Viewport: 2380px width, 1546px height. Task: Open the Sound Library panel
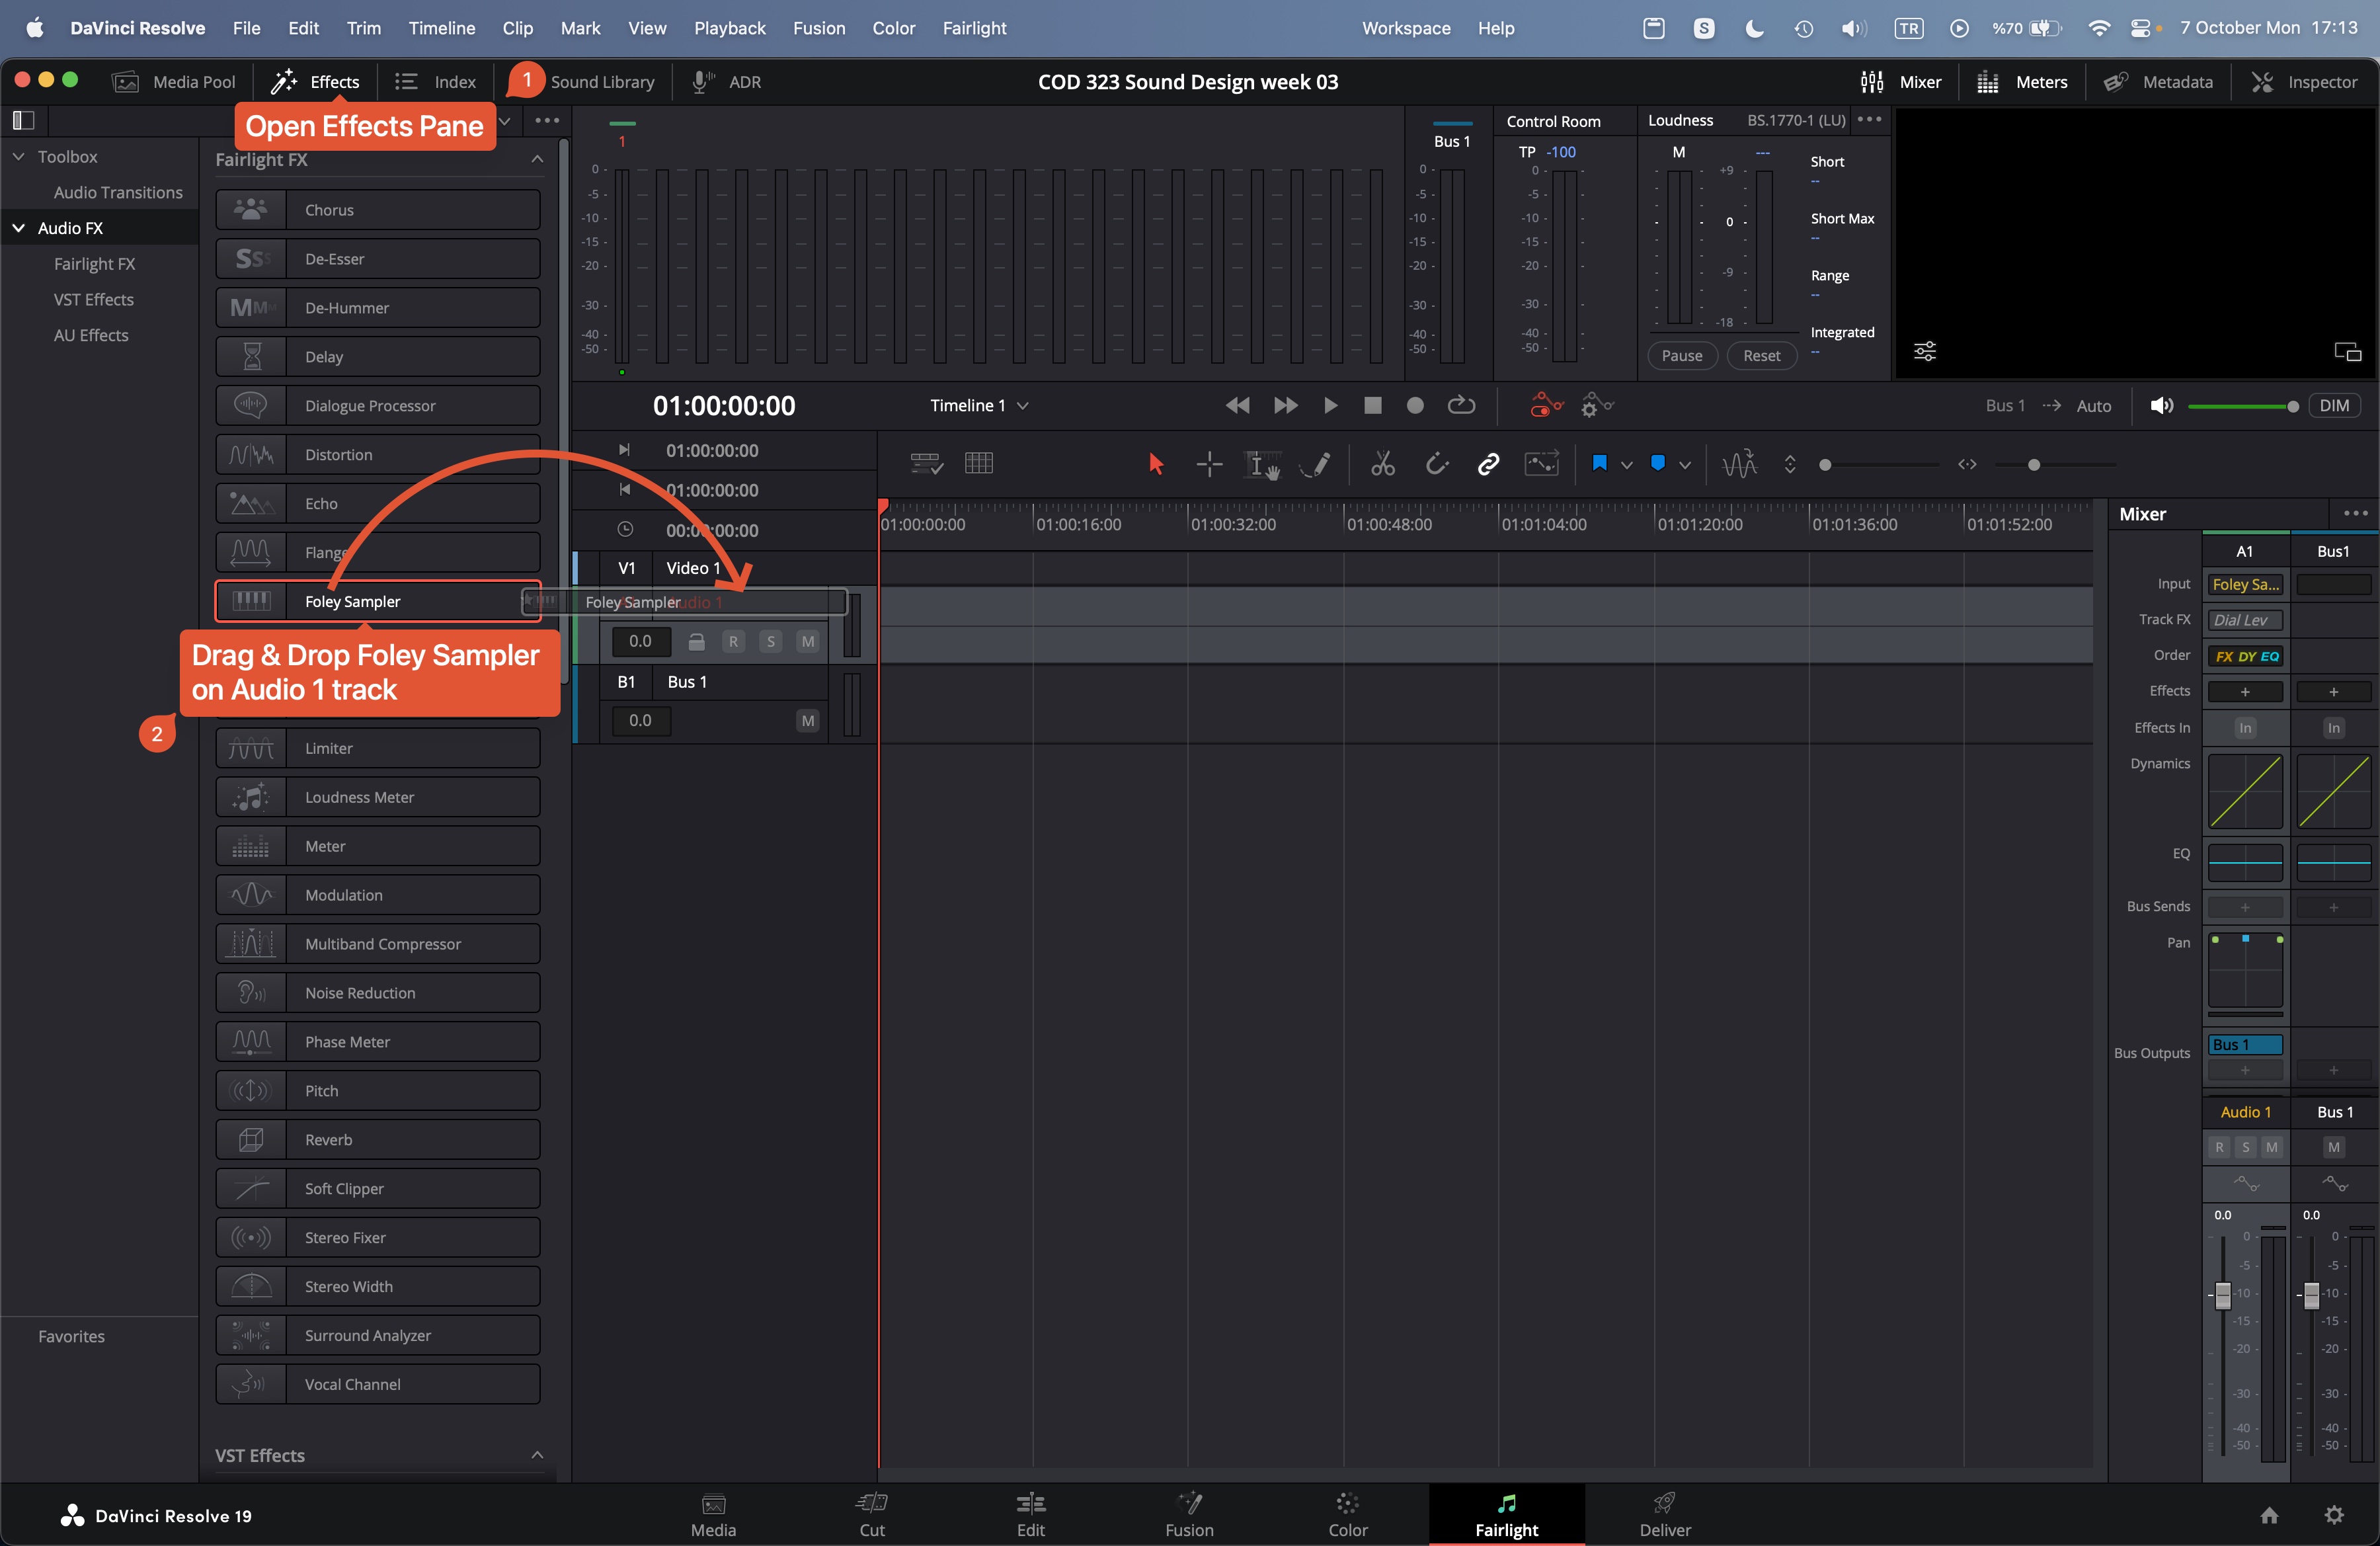602,82
